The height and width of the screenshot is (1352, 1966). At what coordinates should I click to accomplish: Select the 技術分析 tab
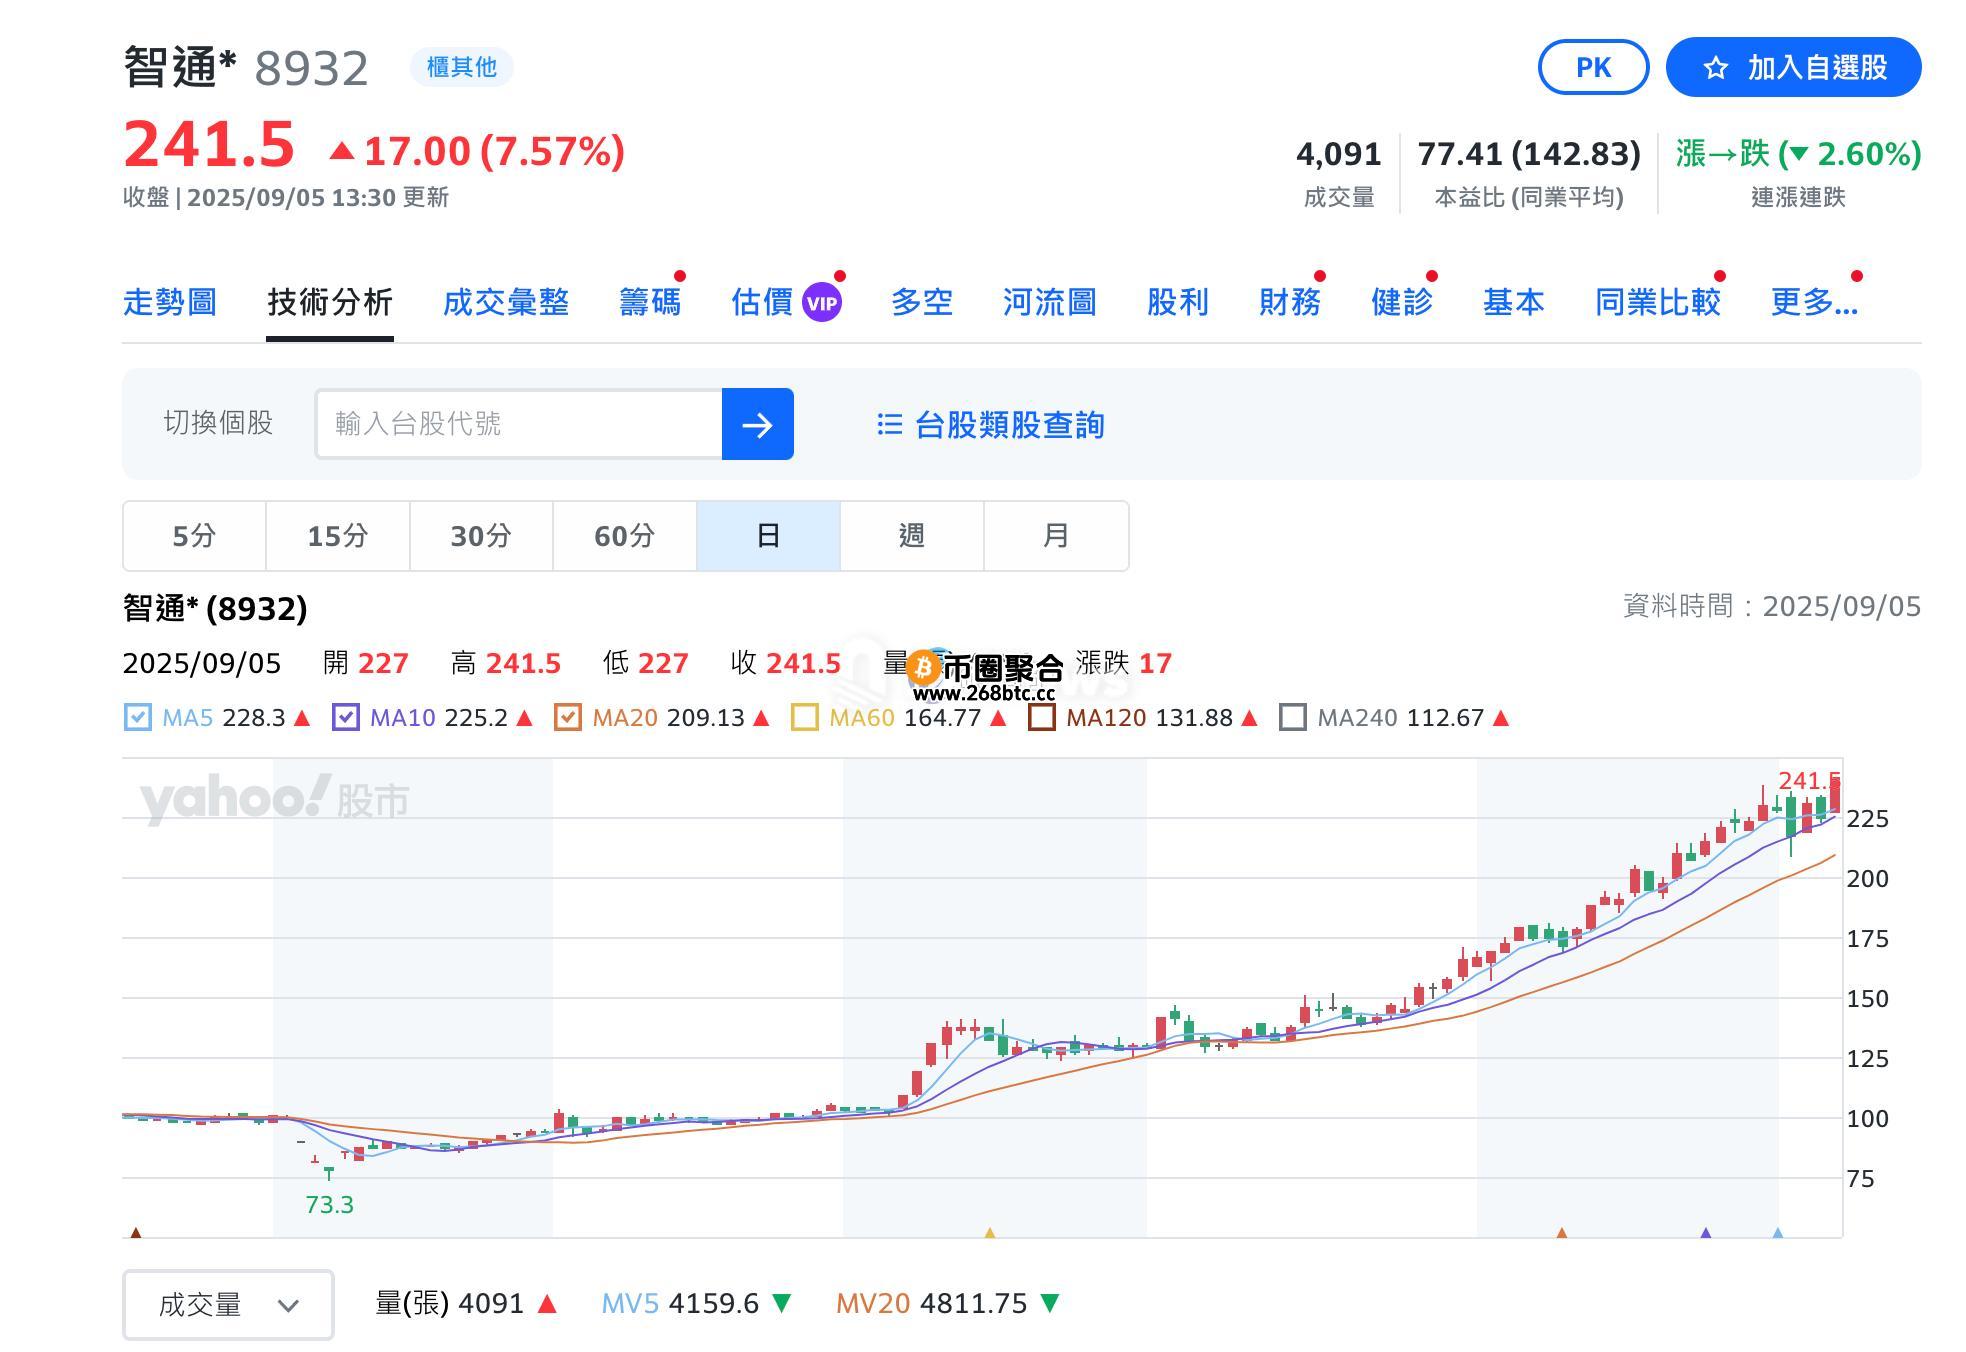pos(330,301)
